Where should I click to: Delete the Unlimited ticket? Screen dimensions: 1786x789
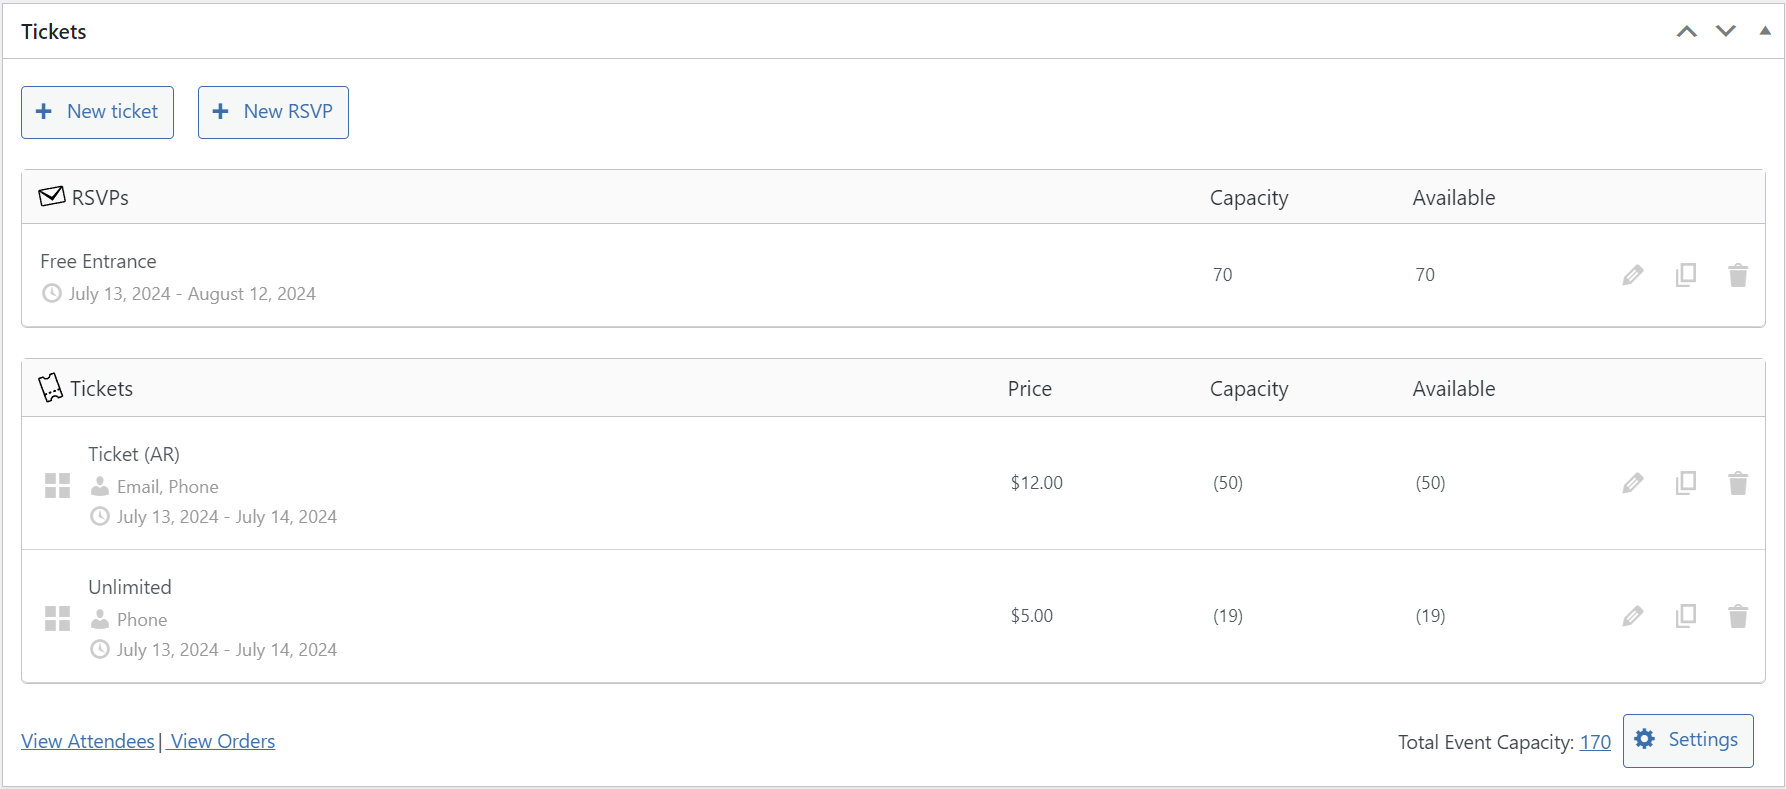coord(1738,616)
